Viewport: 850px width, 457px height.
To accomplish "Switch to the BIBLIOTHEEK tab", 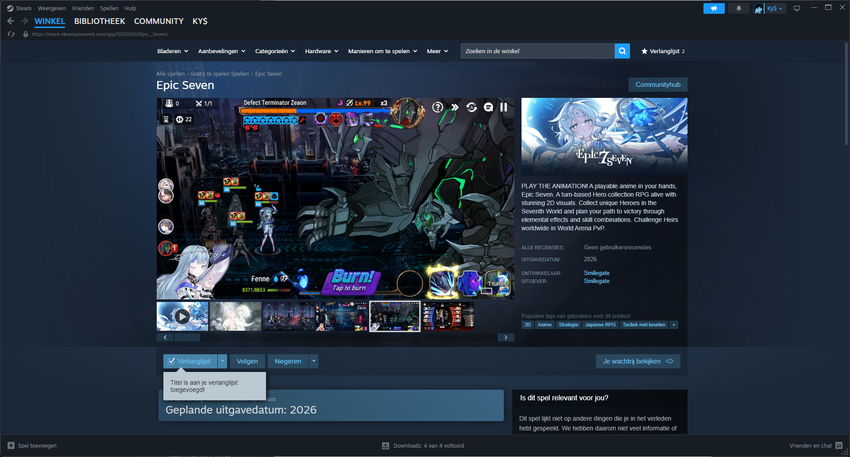I will coord(100,21).
